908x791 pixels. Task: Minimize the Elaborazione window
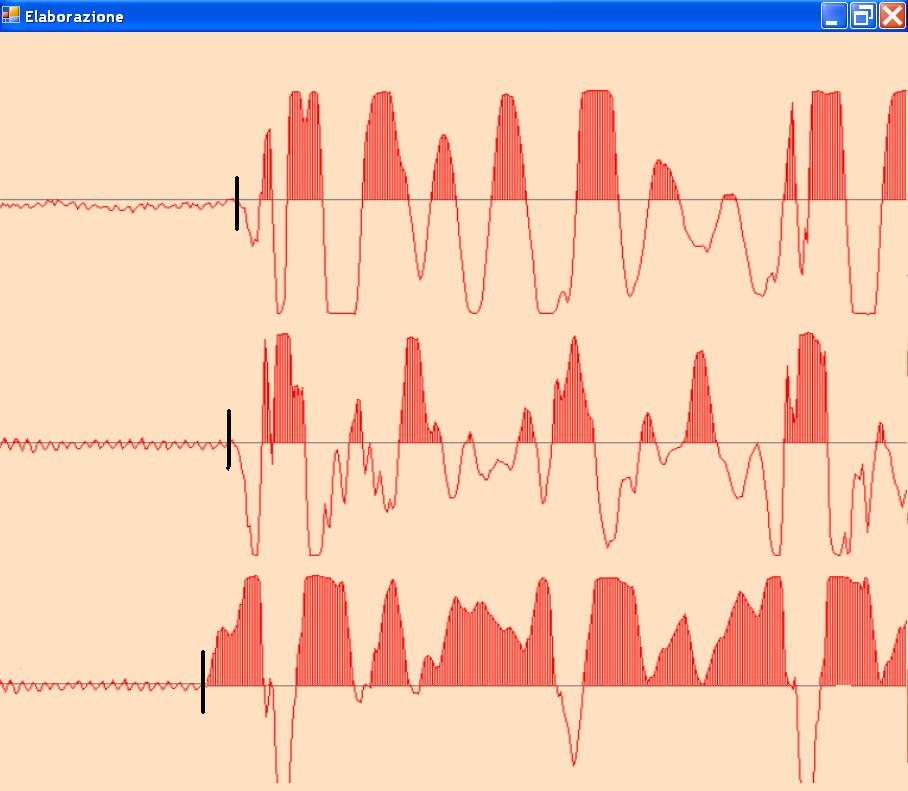click(x=834, y=16)
